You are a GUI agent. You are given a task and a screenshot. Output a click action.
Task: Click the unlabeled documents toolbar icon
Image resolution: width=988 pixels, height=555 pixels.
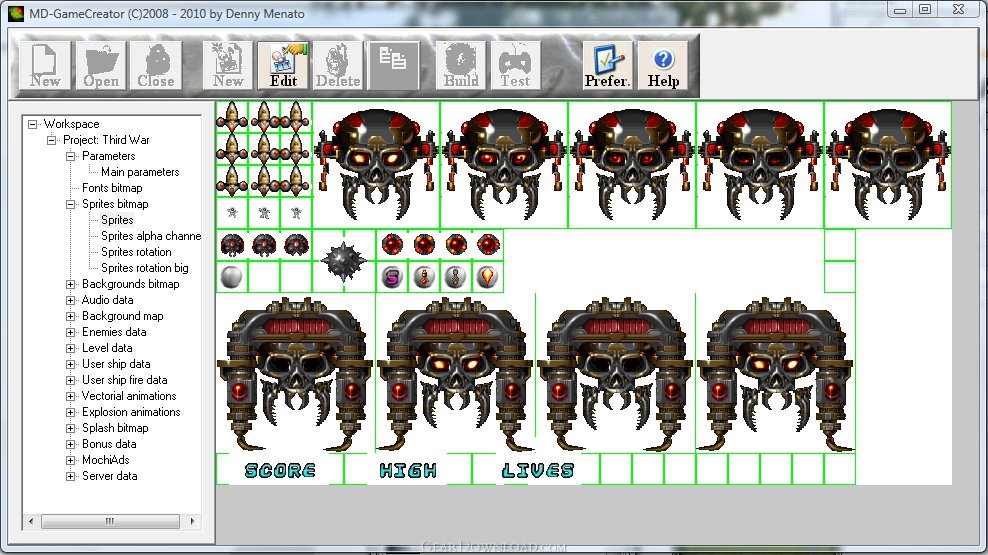coord(393,66)
